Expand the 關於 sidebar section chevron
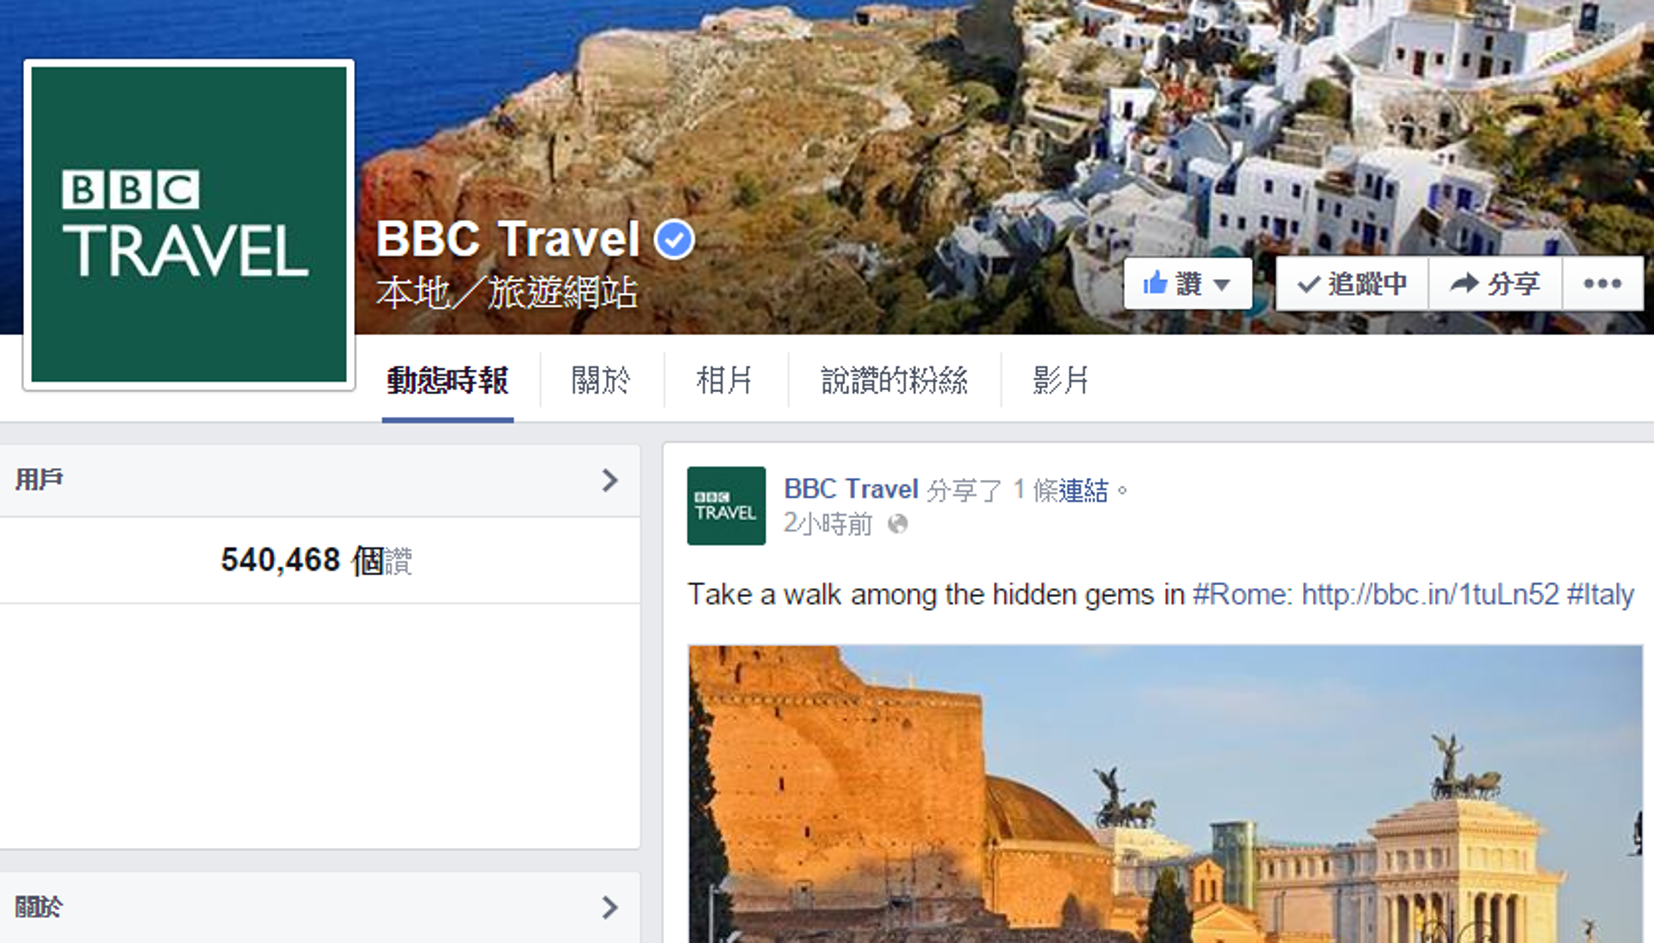This screenshot has height=943, width=1654. (610, 907)
